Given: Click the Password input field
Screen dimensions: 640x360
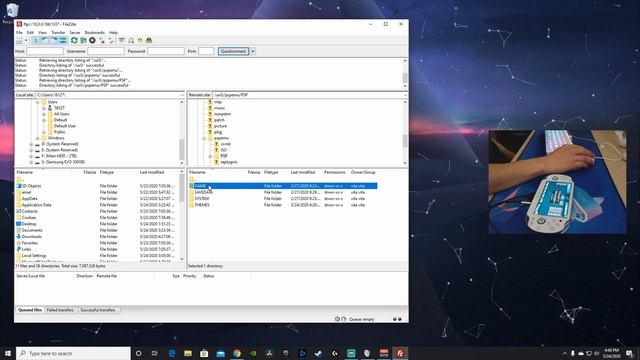Looking at the screenshot, I should (166, 51).
